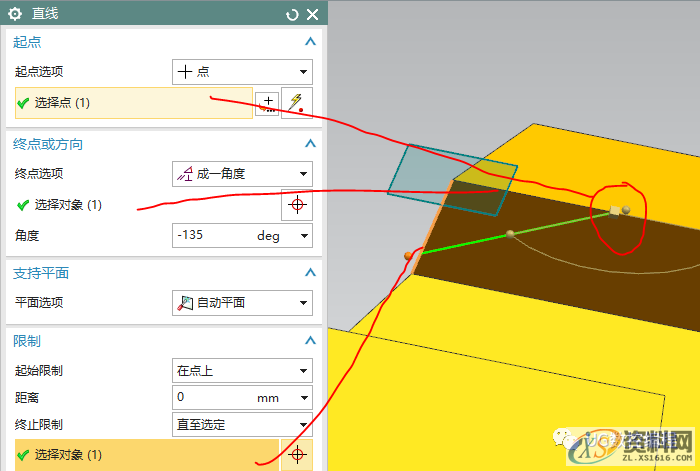Click the 支持平面 section title
700x471 pixels.
coord(41,273)
